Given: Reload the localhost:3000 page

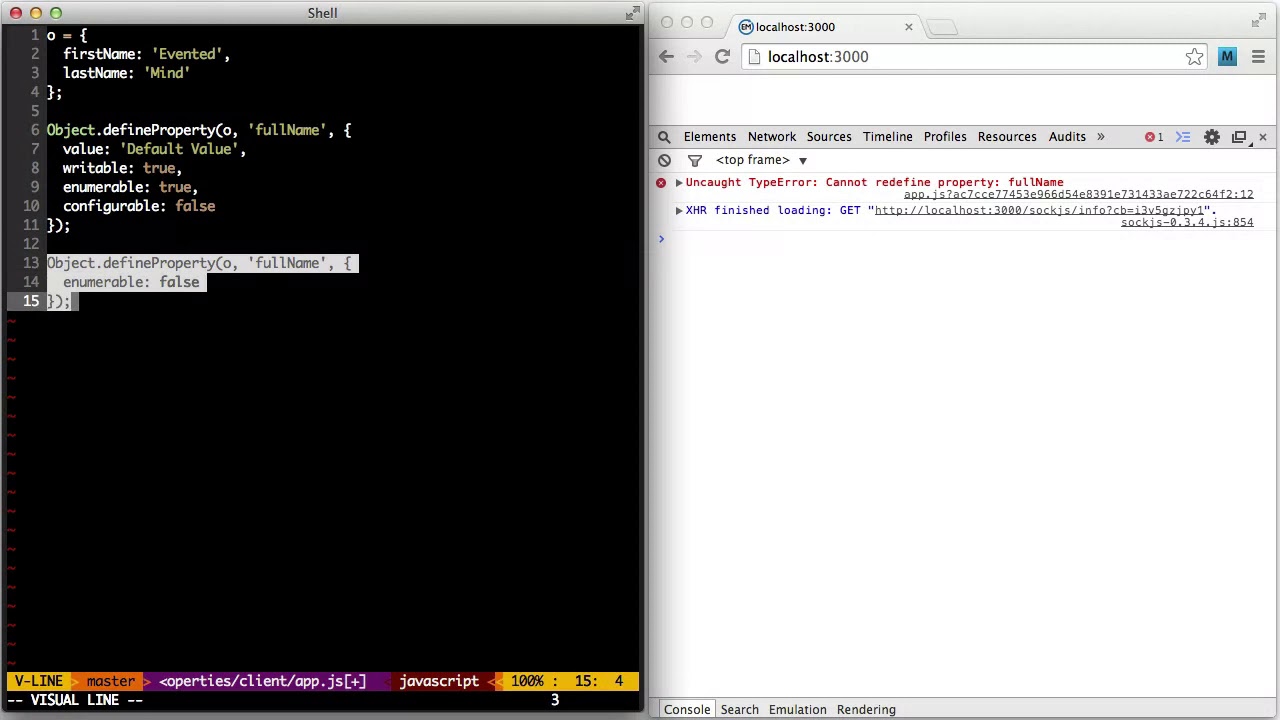Looking at the screenshot, I should 722,57.
